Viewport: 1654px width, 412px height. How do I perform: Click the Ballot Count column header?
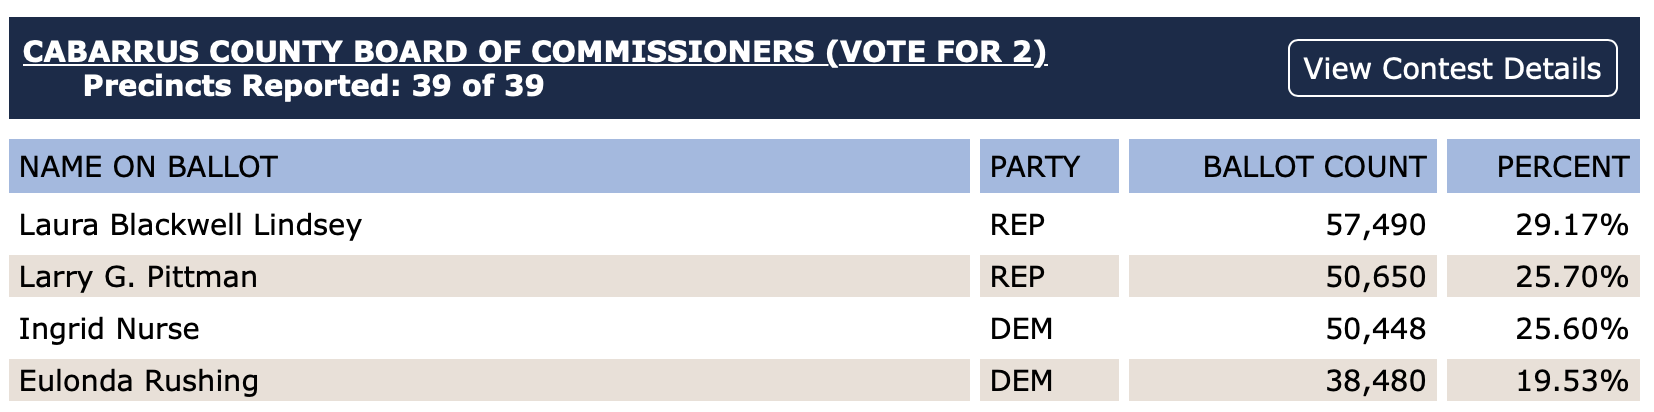(1314, 166)
